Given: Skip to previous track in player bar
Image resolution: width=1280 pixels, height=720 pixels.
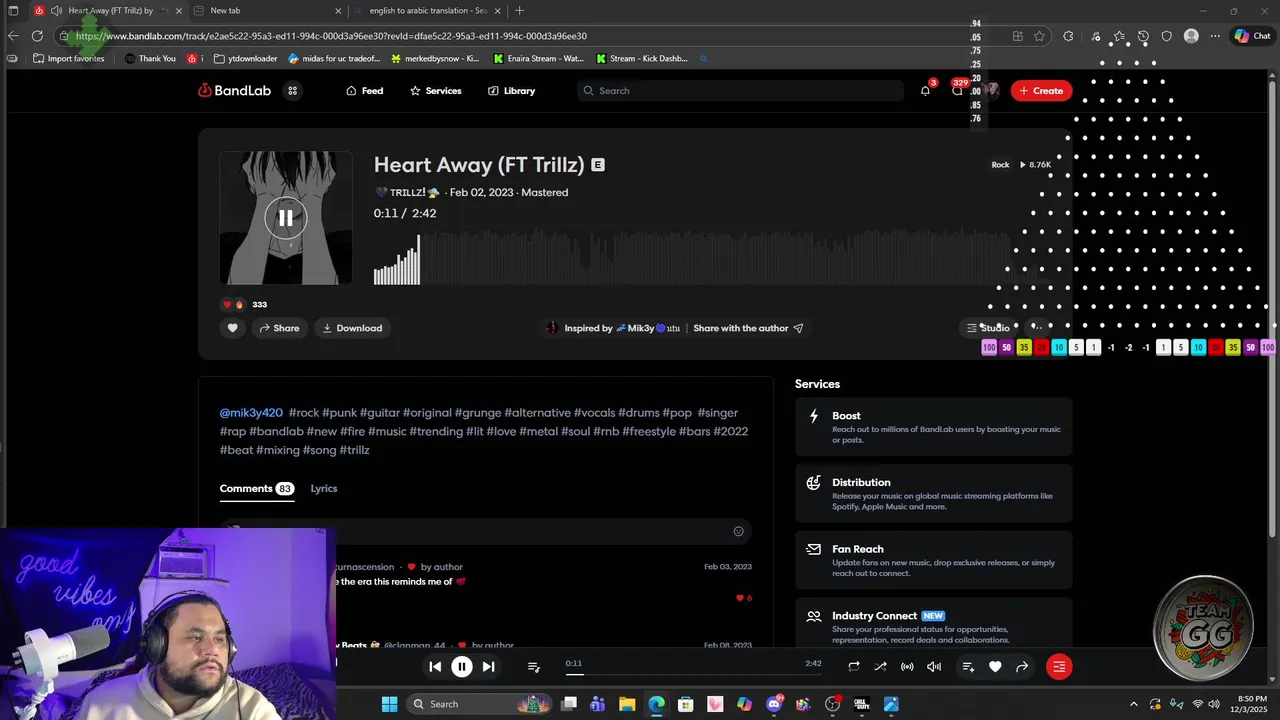Looking at the screenshot, I should (435, 666).
